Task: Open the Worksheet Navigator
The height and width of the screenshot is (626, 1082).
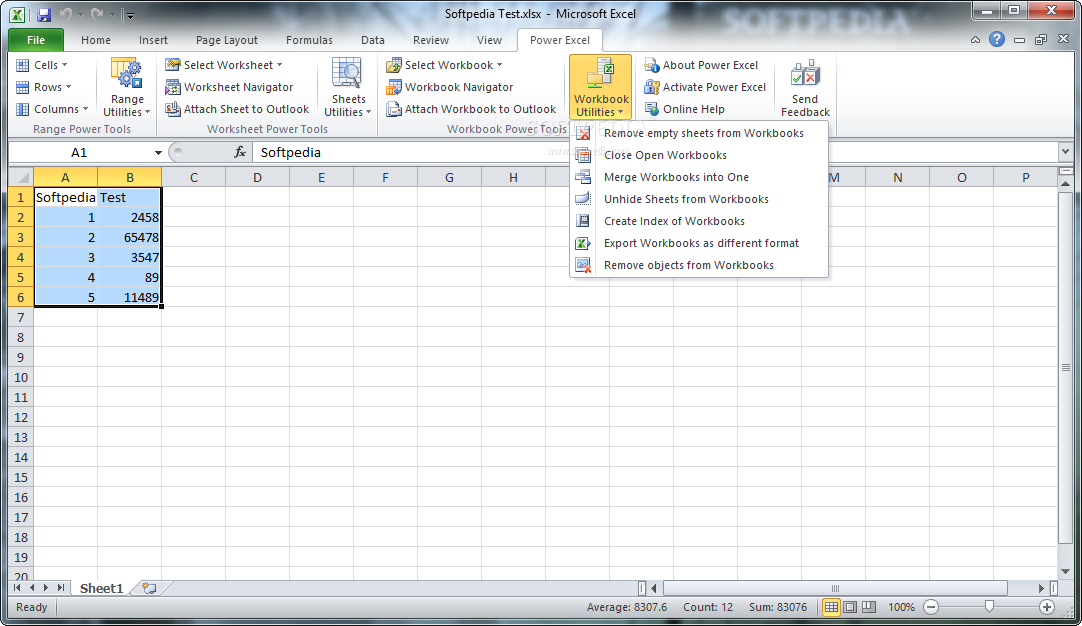Action: click(229, 87)
